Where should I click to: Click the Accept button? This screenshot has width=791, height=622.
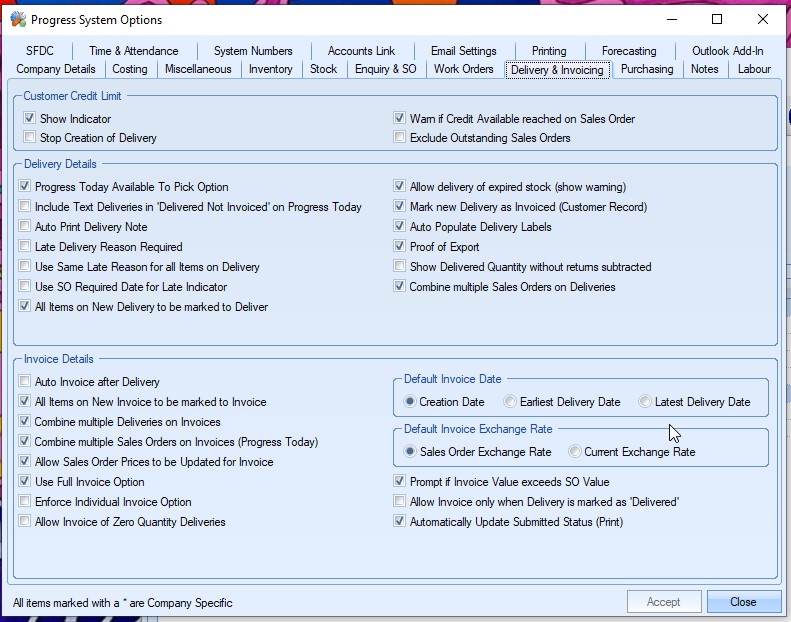[x=663, y=602]
